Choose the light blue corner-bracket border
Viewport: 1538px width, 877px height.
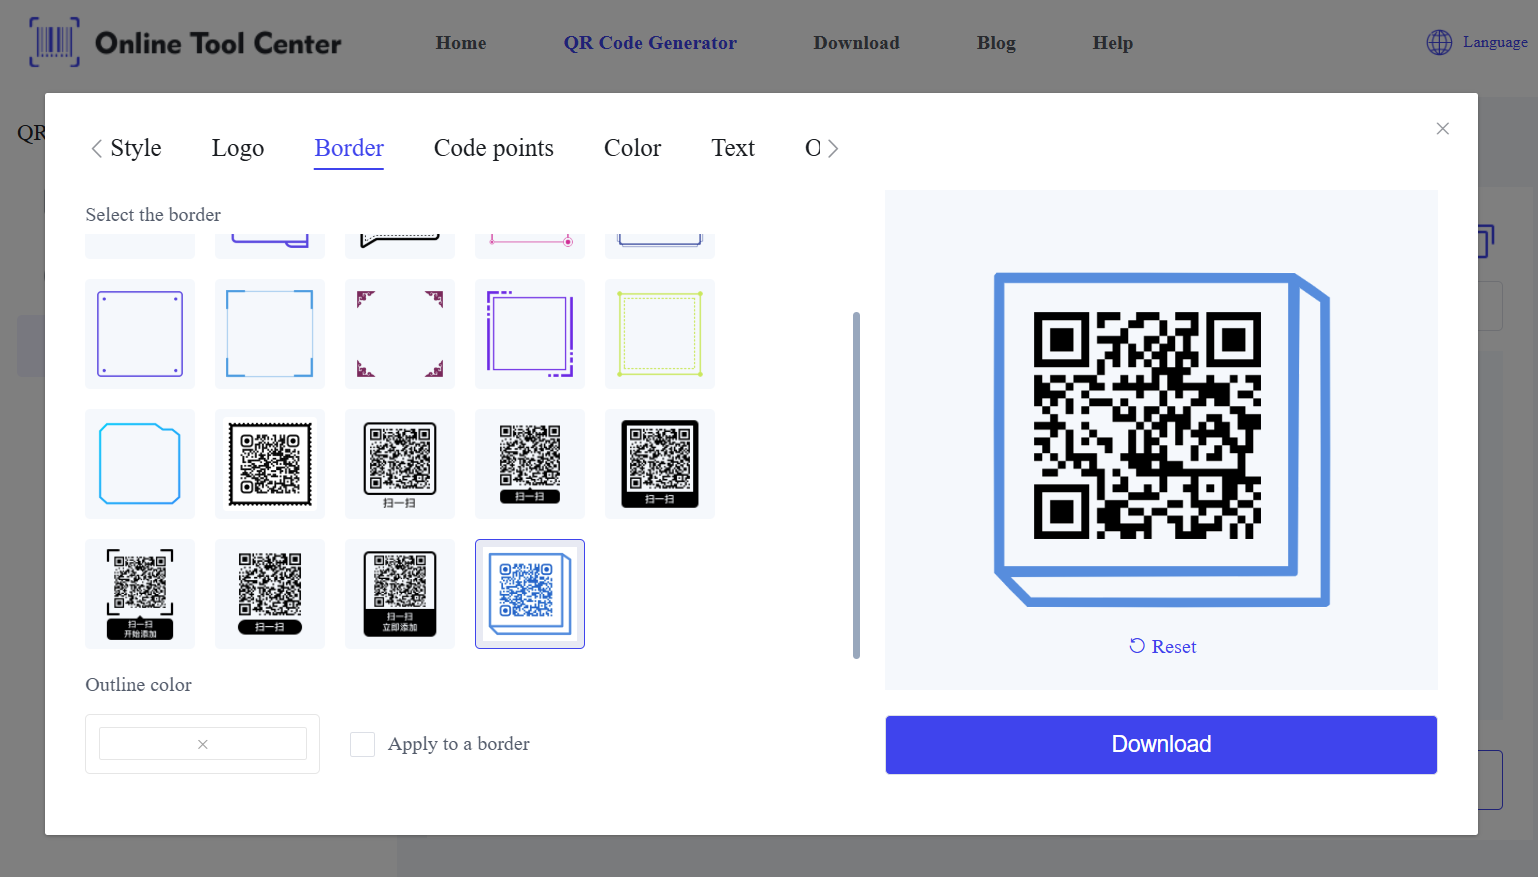[x=270, y=334]
